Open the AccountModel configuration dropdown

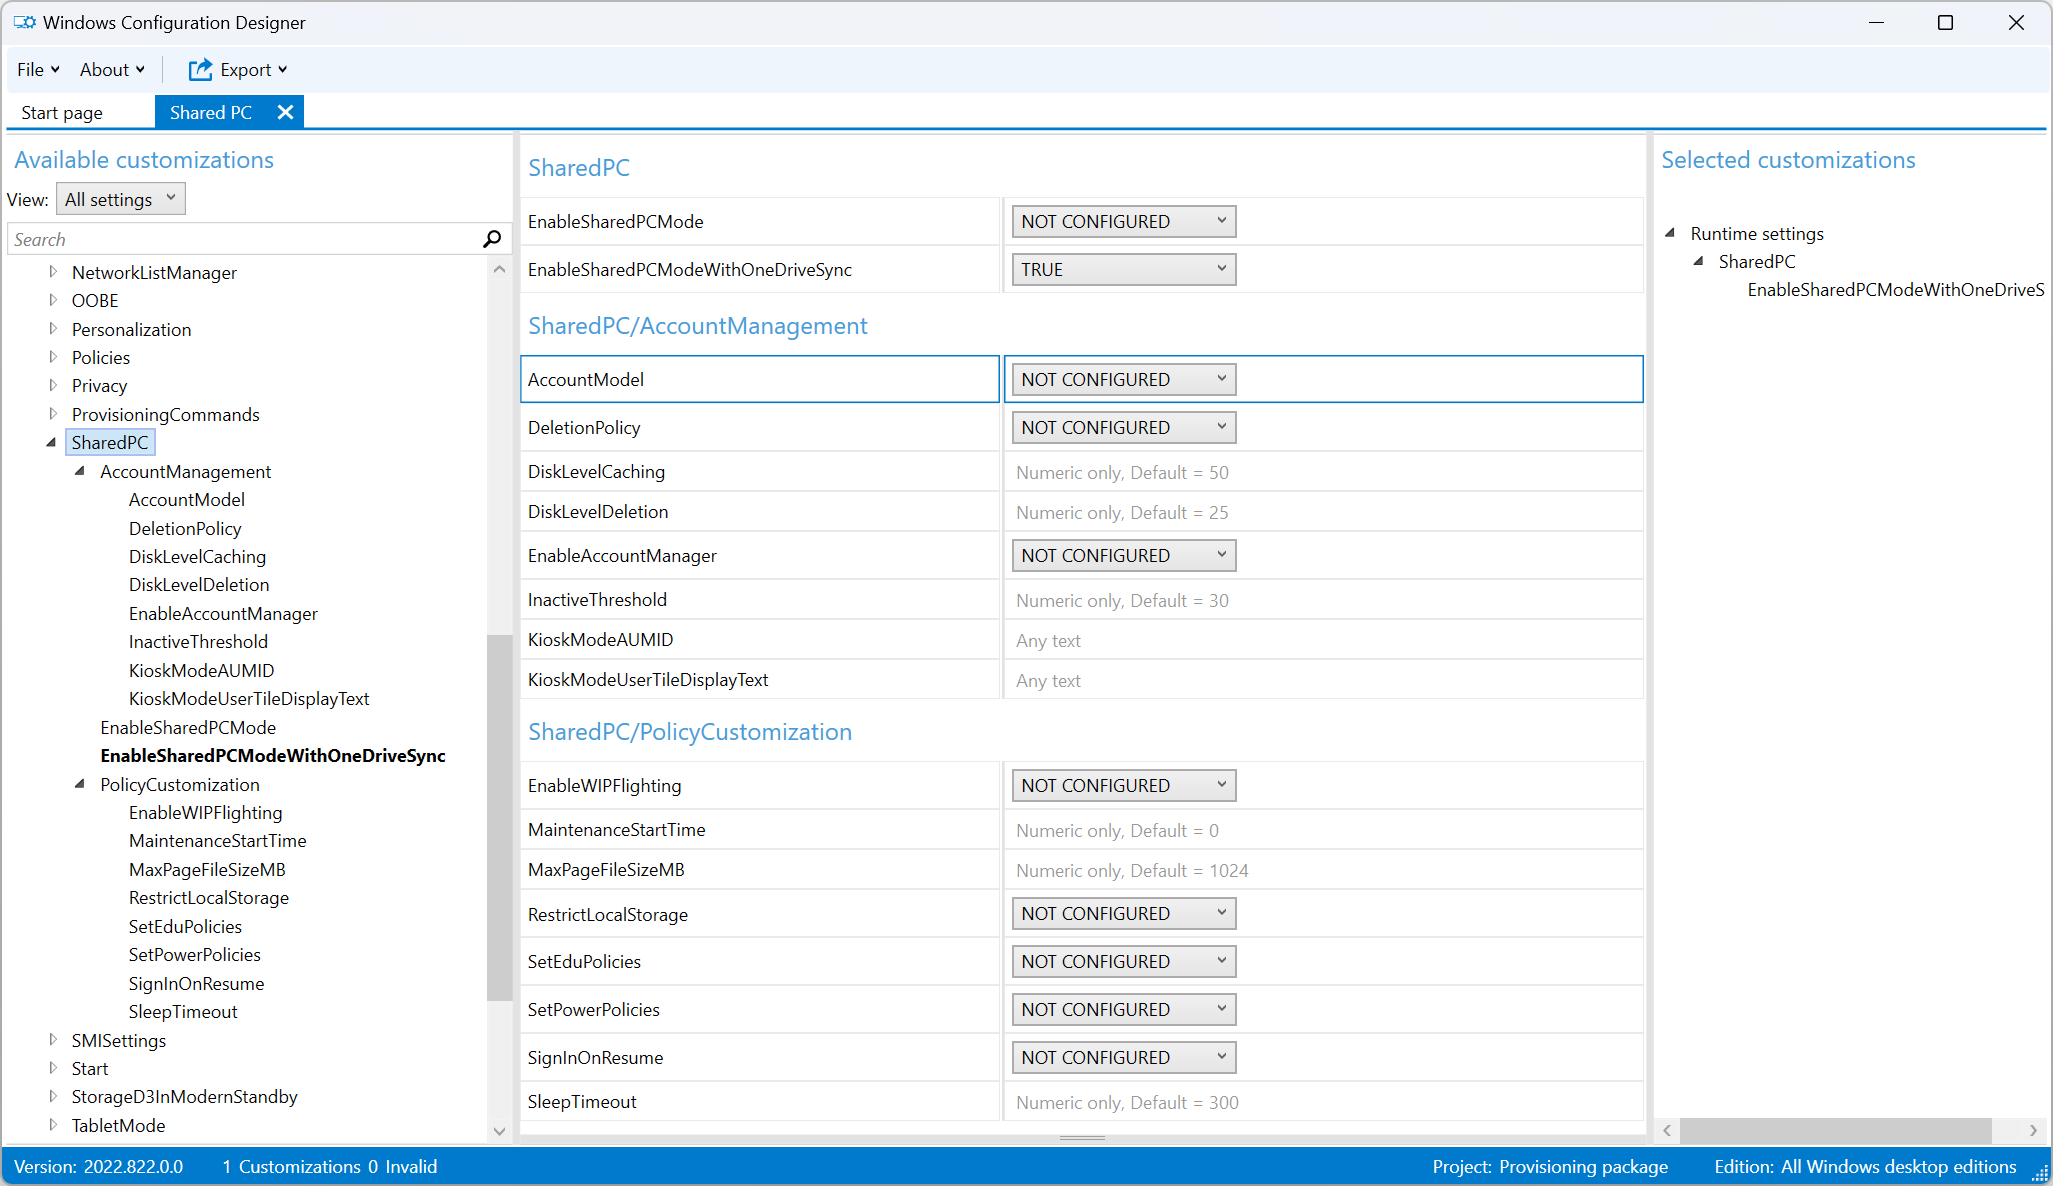coord(1123,379)
